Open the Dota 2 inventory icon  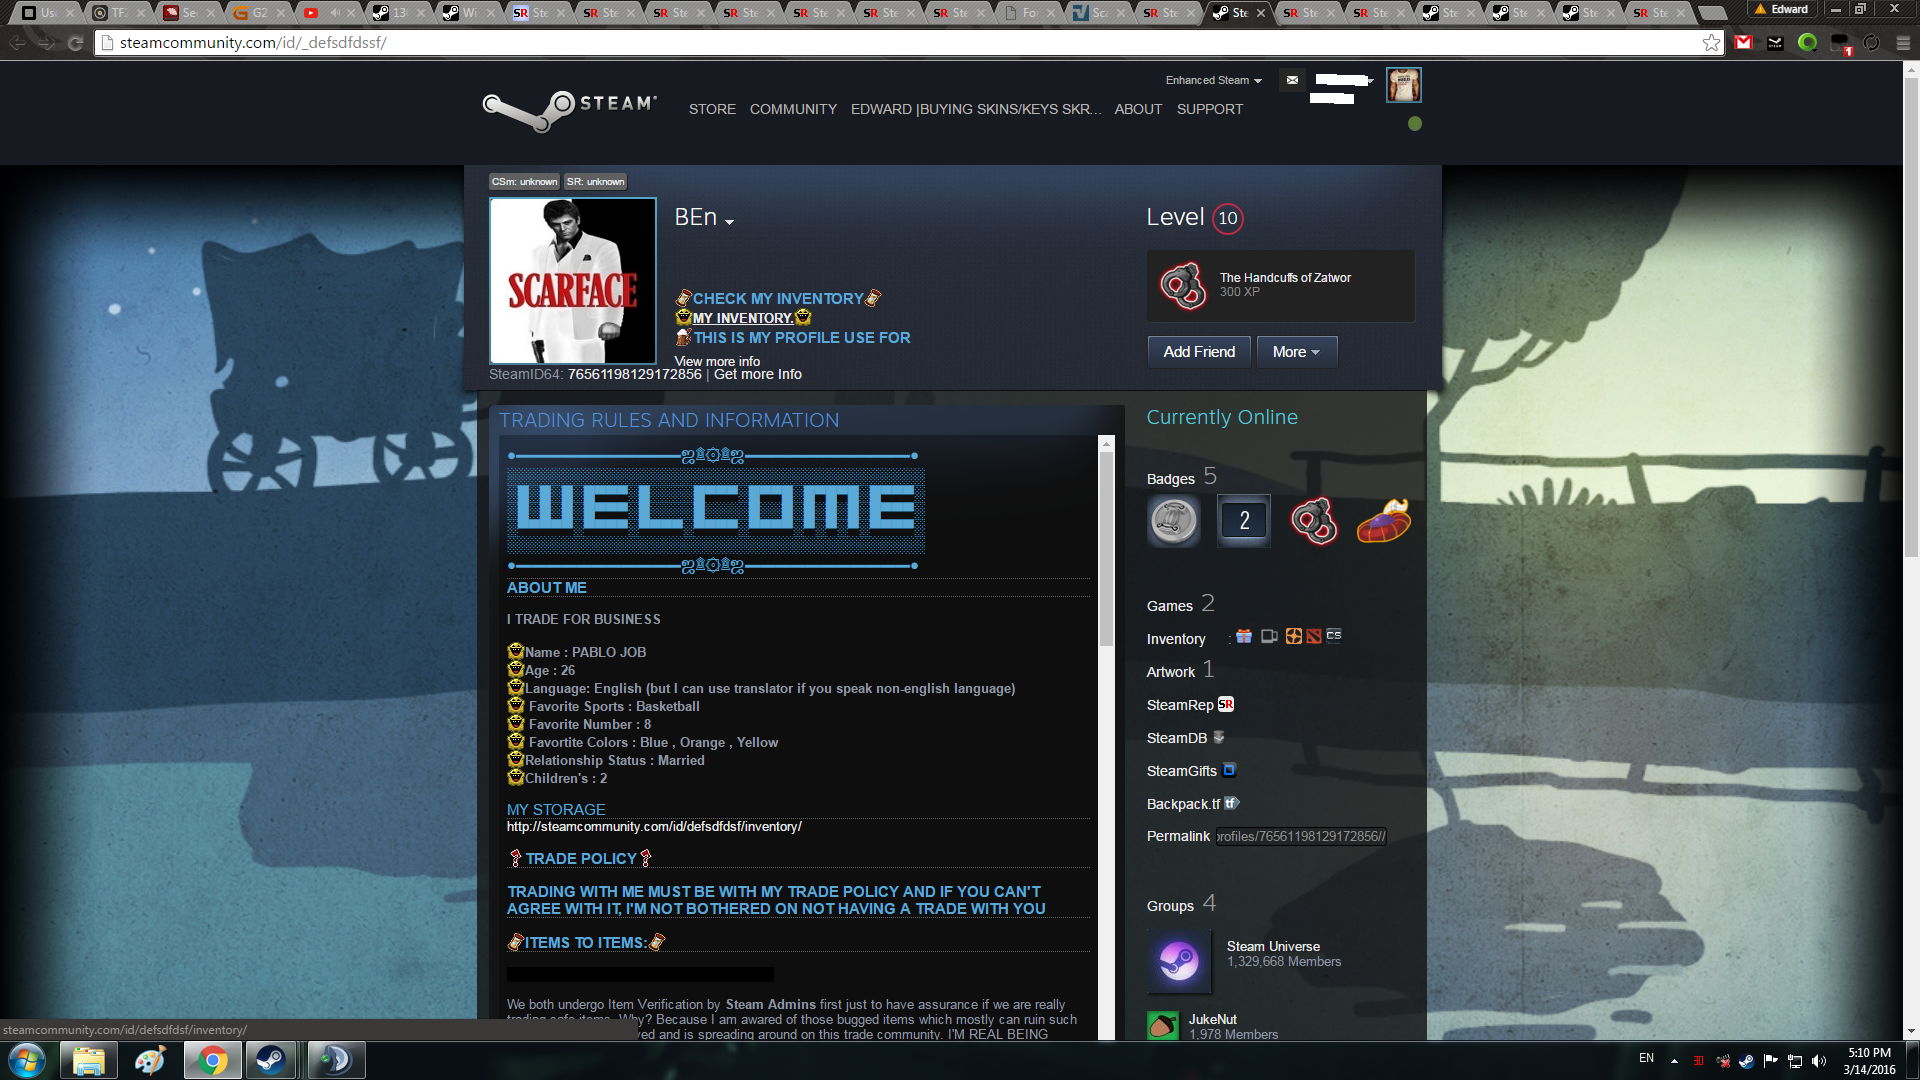tap(1313, 636)
